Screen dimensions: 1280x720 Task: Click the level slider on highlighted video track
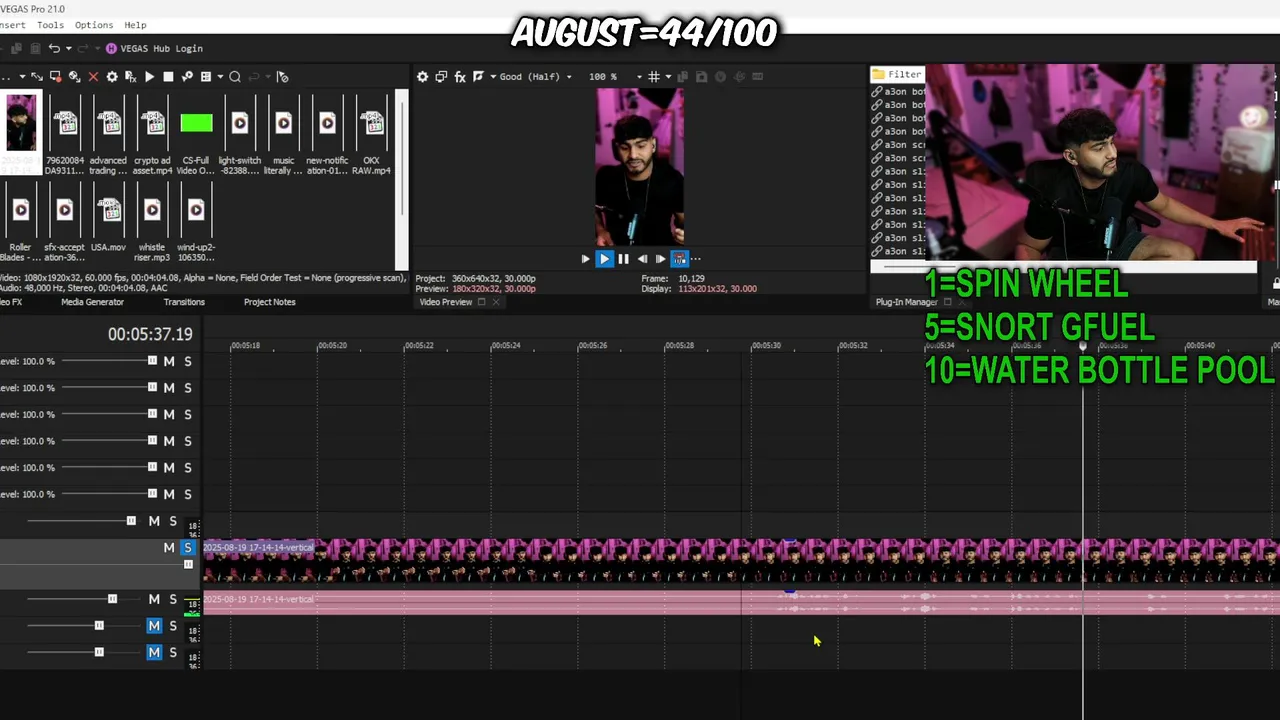tap(188, 565)
